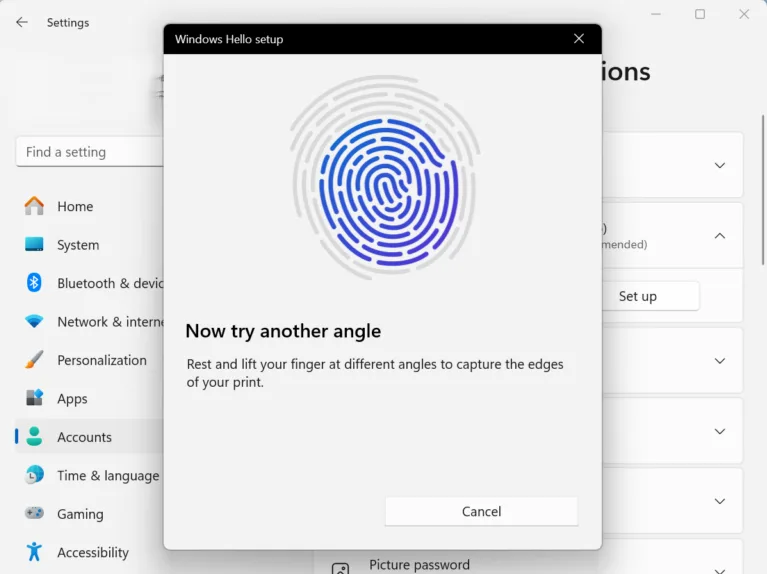Click the Accessibility figure icon
This screenshot has width=767, height=574.
[34, 551]
